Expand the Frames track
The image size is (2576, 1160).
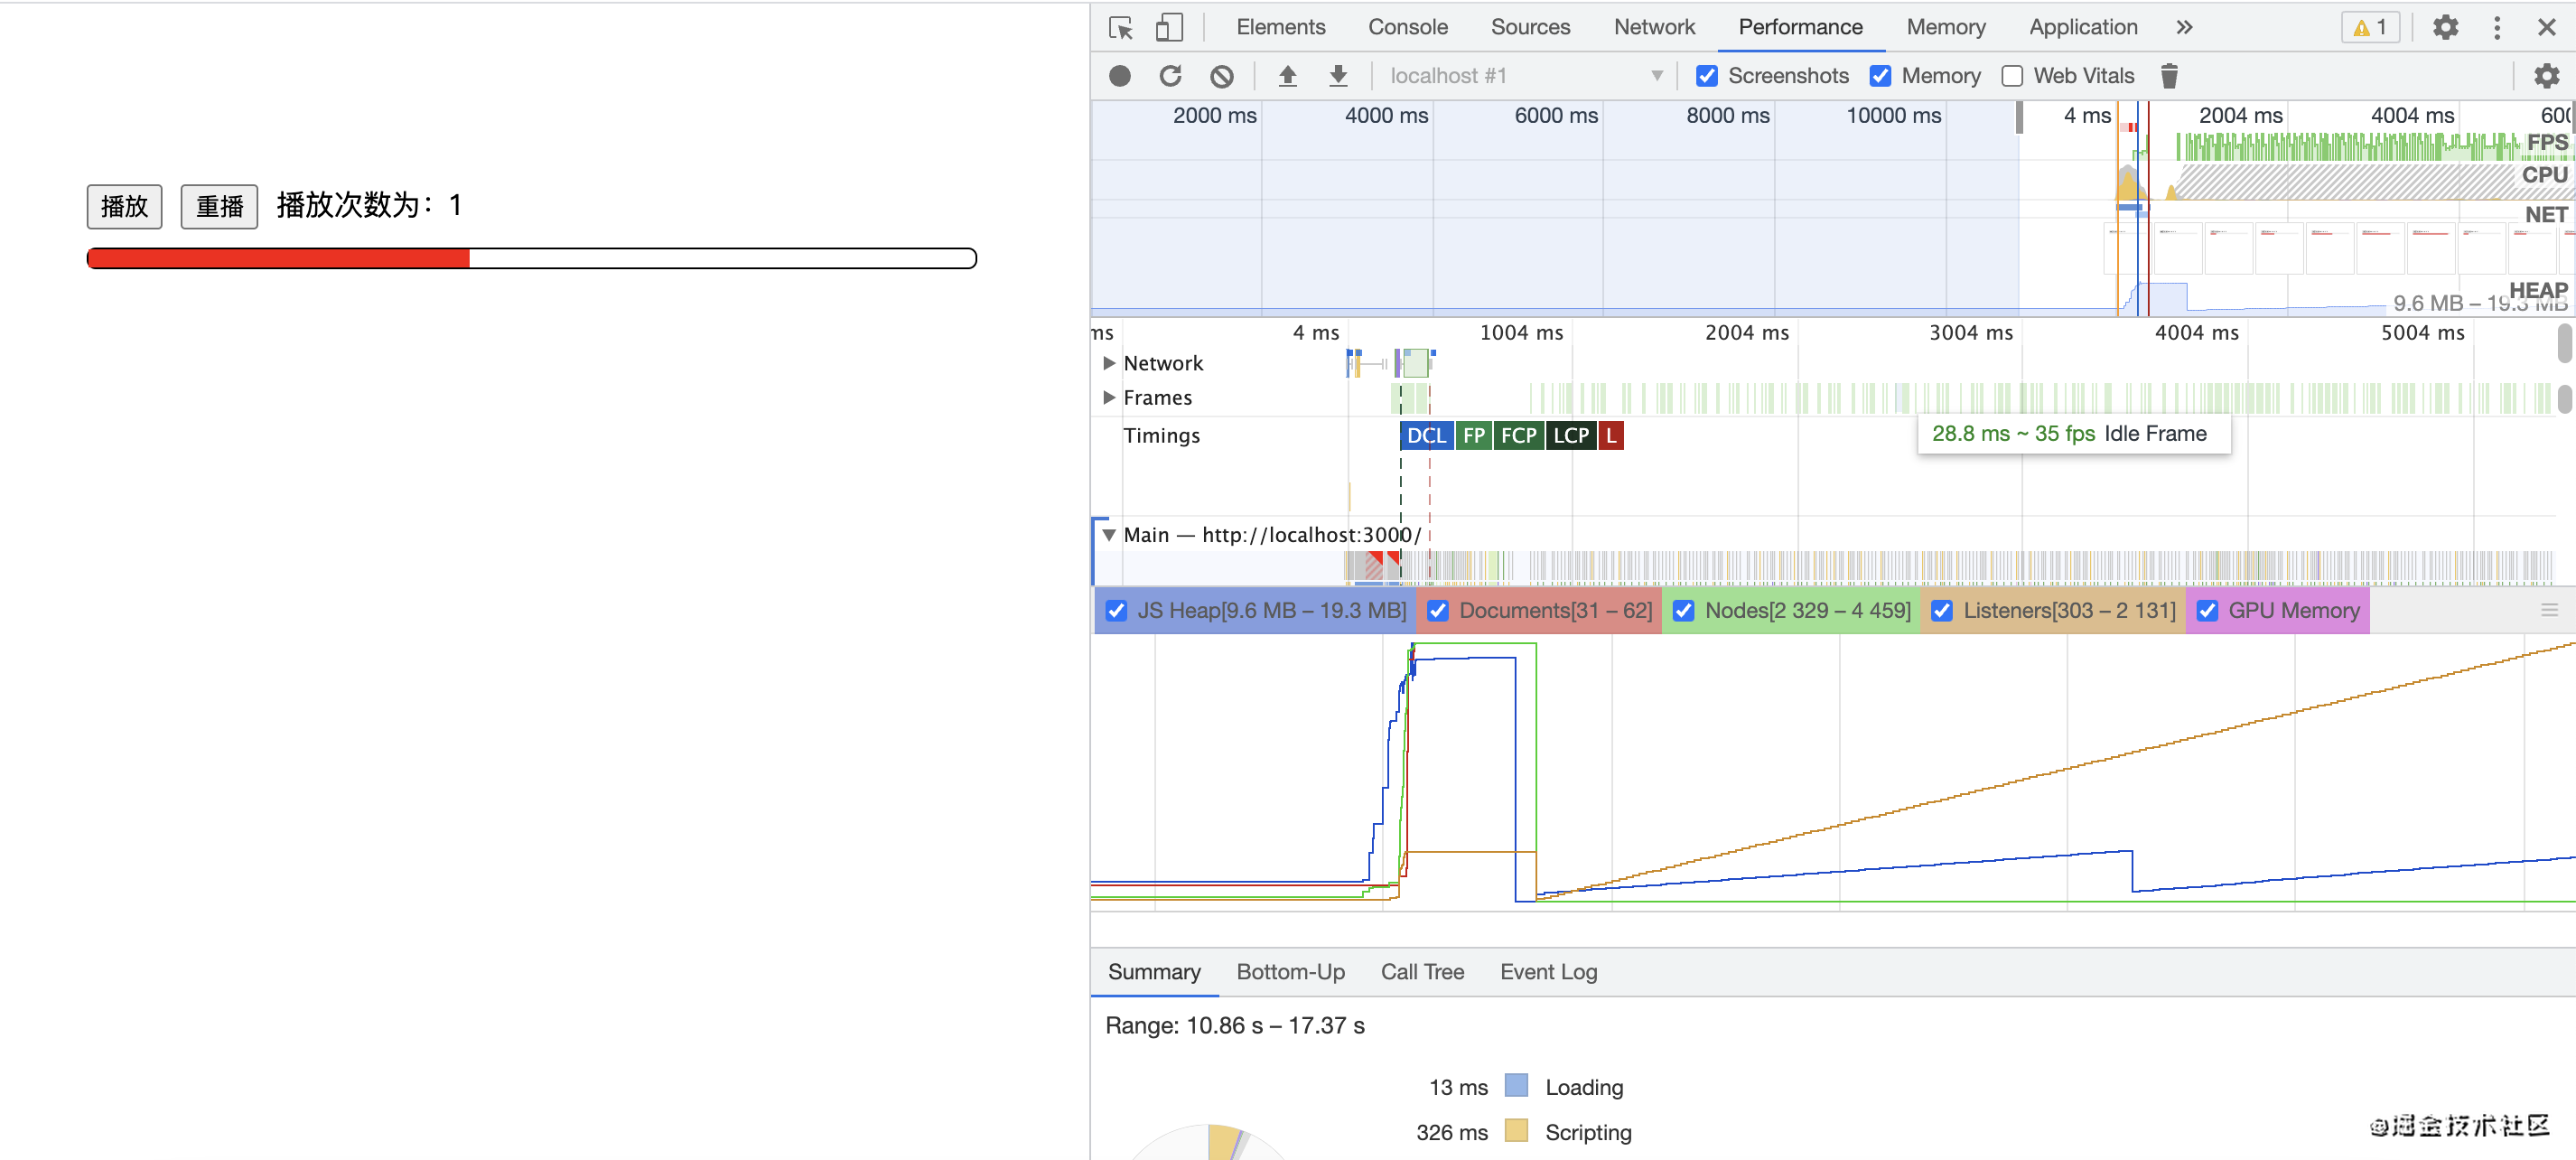point(1108,397)
